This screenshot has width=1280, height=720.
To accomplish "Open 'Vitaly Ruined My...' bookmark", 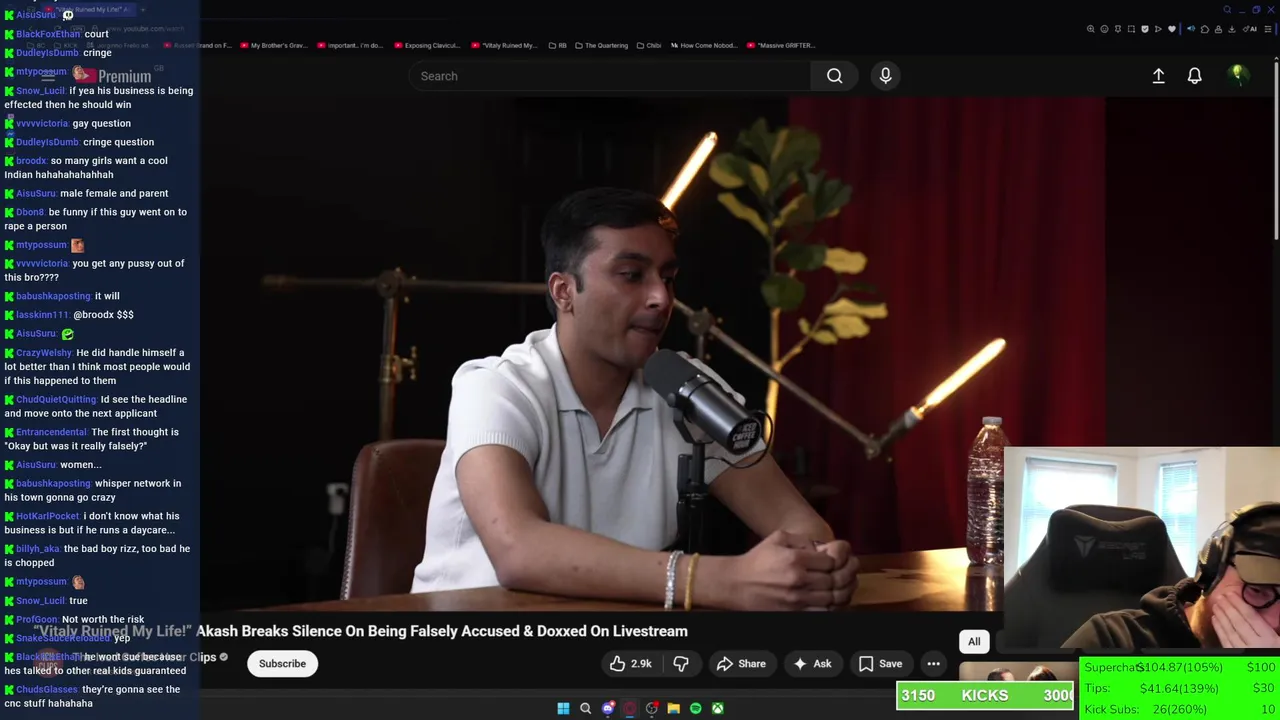I will click(x=504, y=45).
